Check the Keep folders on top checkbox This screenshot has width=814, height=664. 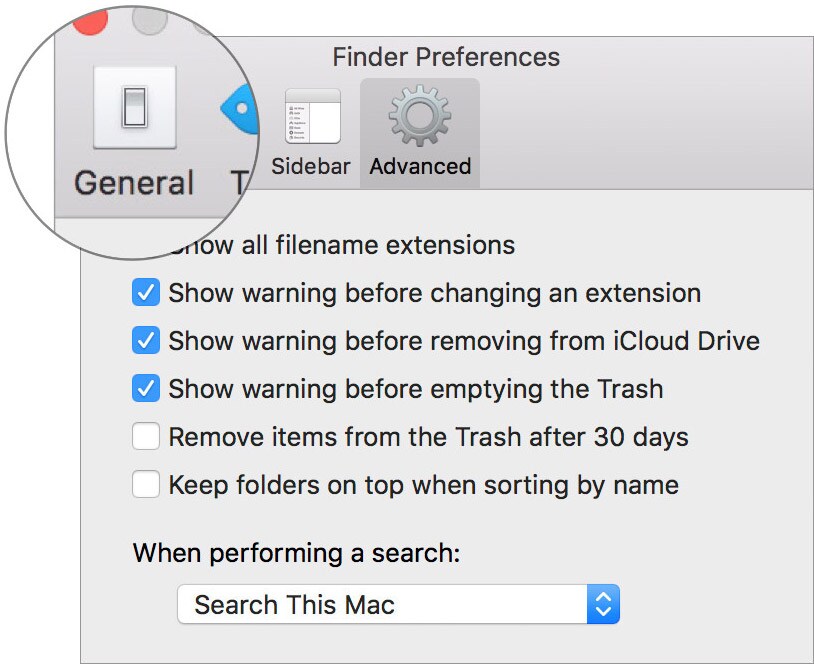(146, 485)
